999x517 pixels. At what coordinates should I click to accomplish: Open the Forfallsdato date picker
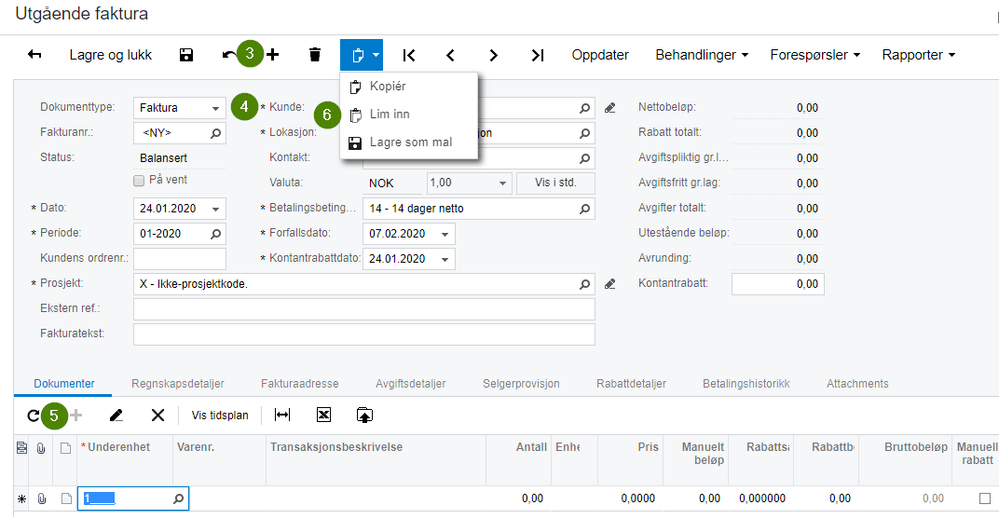(x=445, y=234)
